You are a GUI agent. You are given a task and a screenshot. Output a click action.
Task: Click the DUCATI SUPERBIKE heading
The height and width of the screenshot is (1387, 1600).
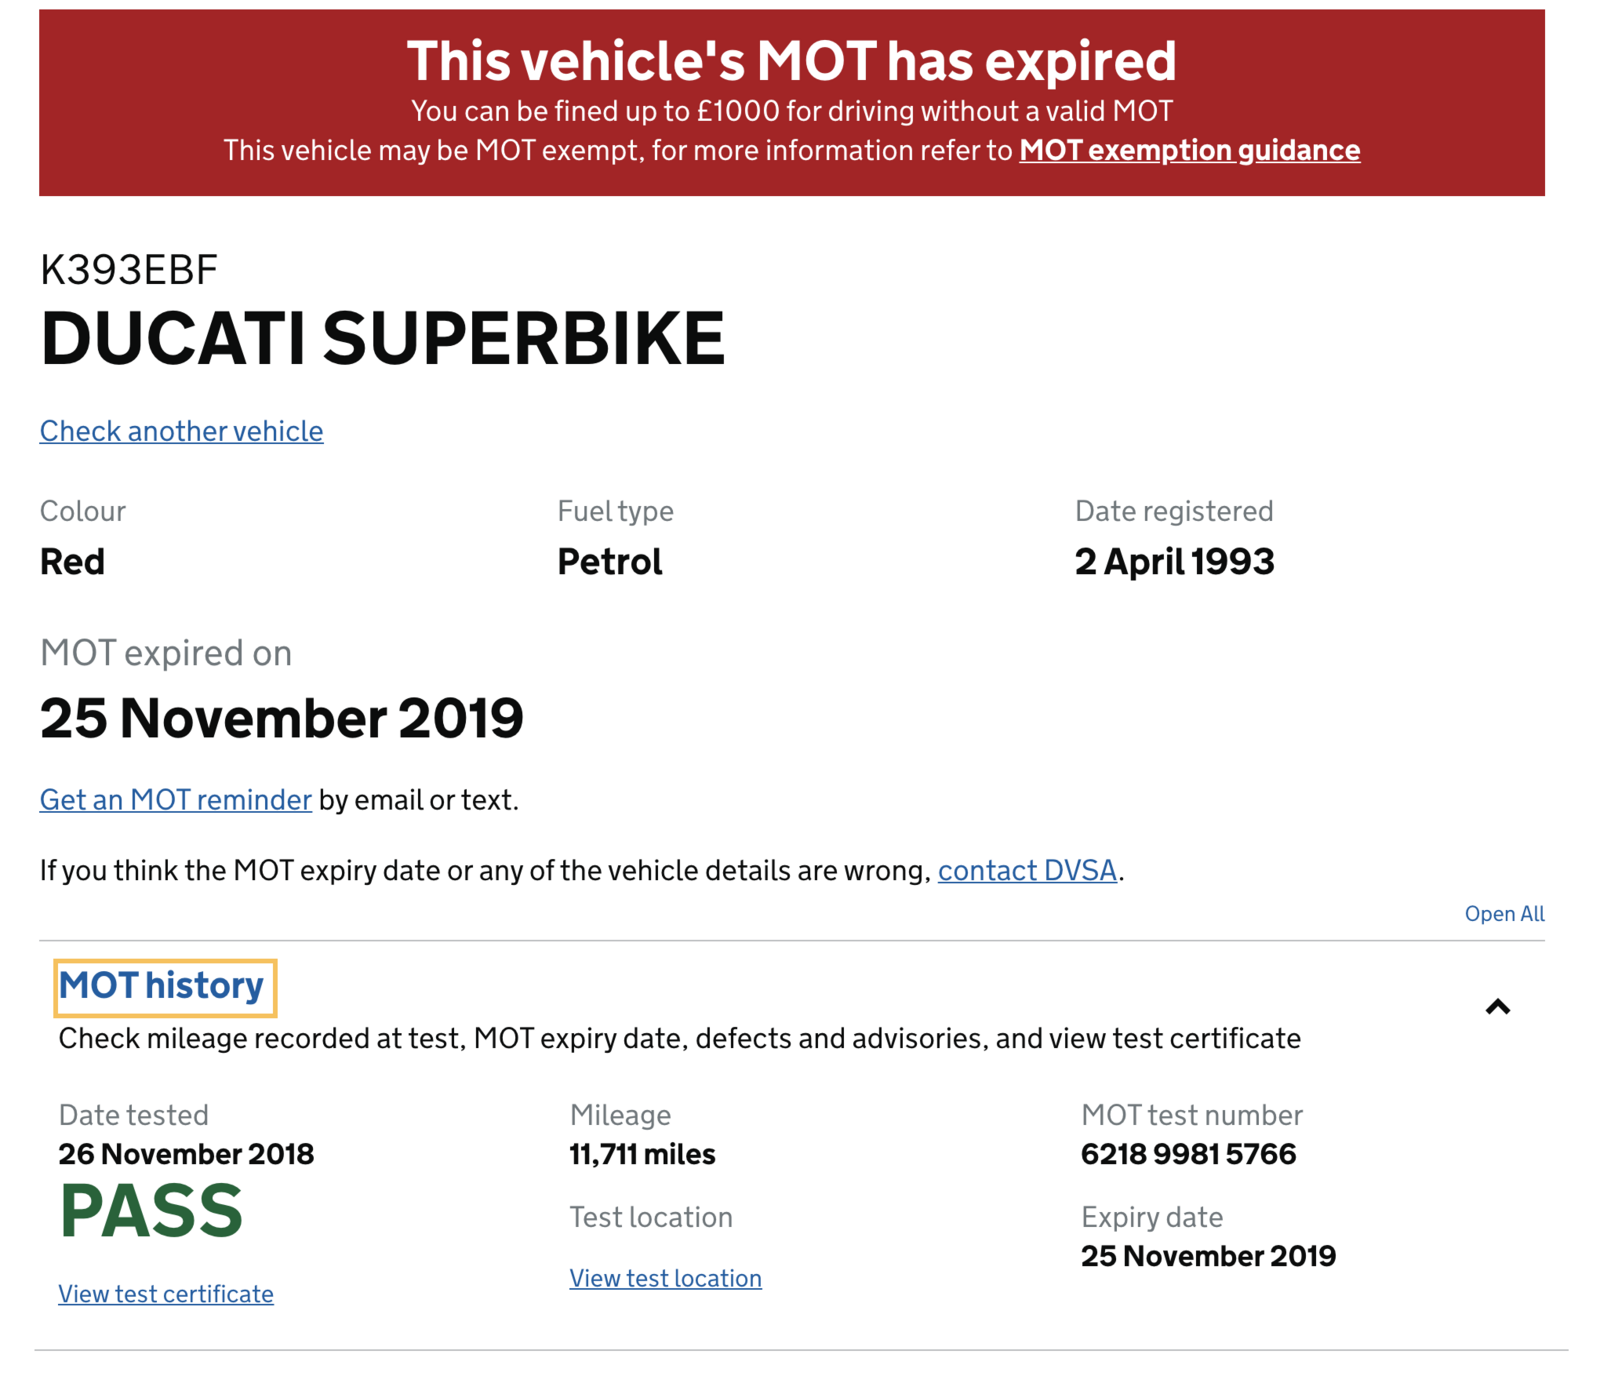point(382,339)
